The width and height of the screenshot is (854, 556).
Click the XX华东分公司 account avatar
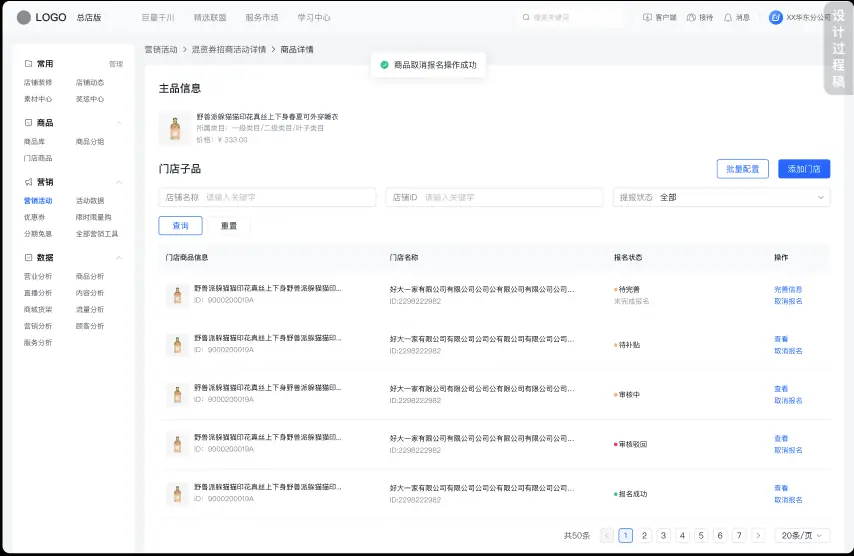[x=776, y=17]
